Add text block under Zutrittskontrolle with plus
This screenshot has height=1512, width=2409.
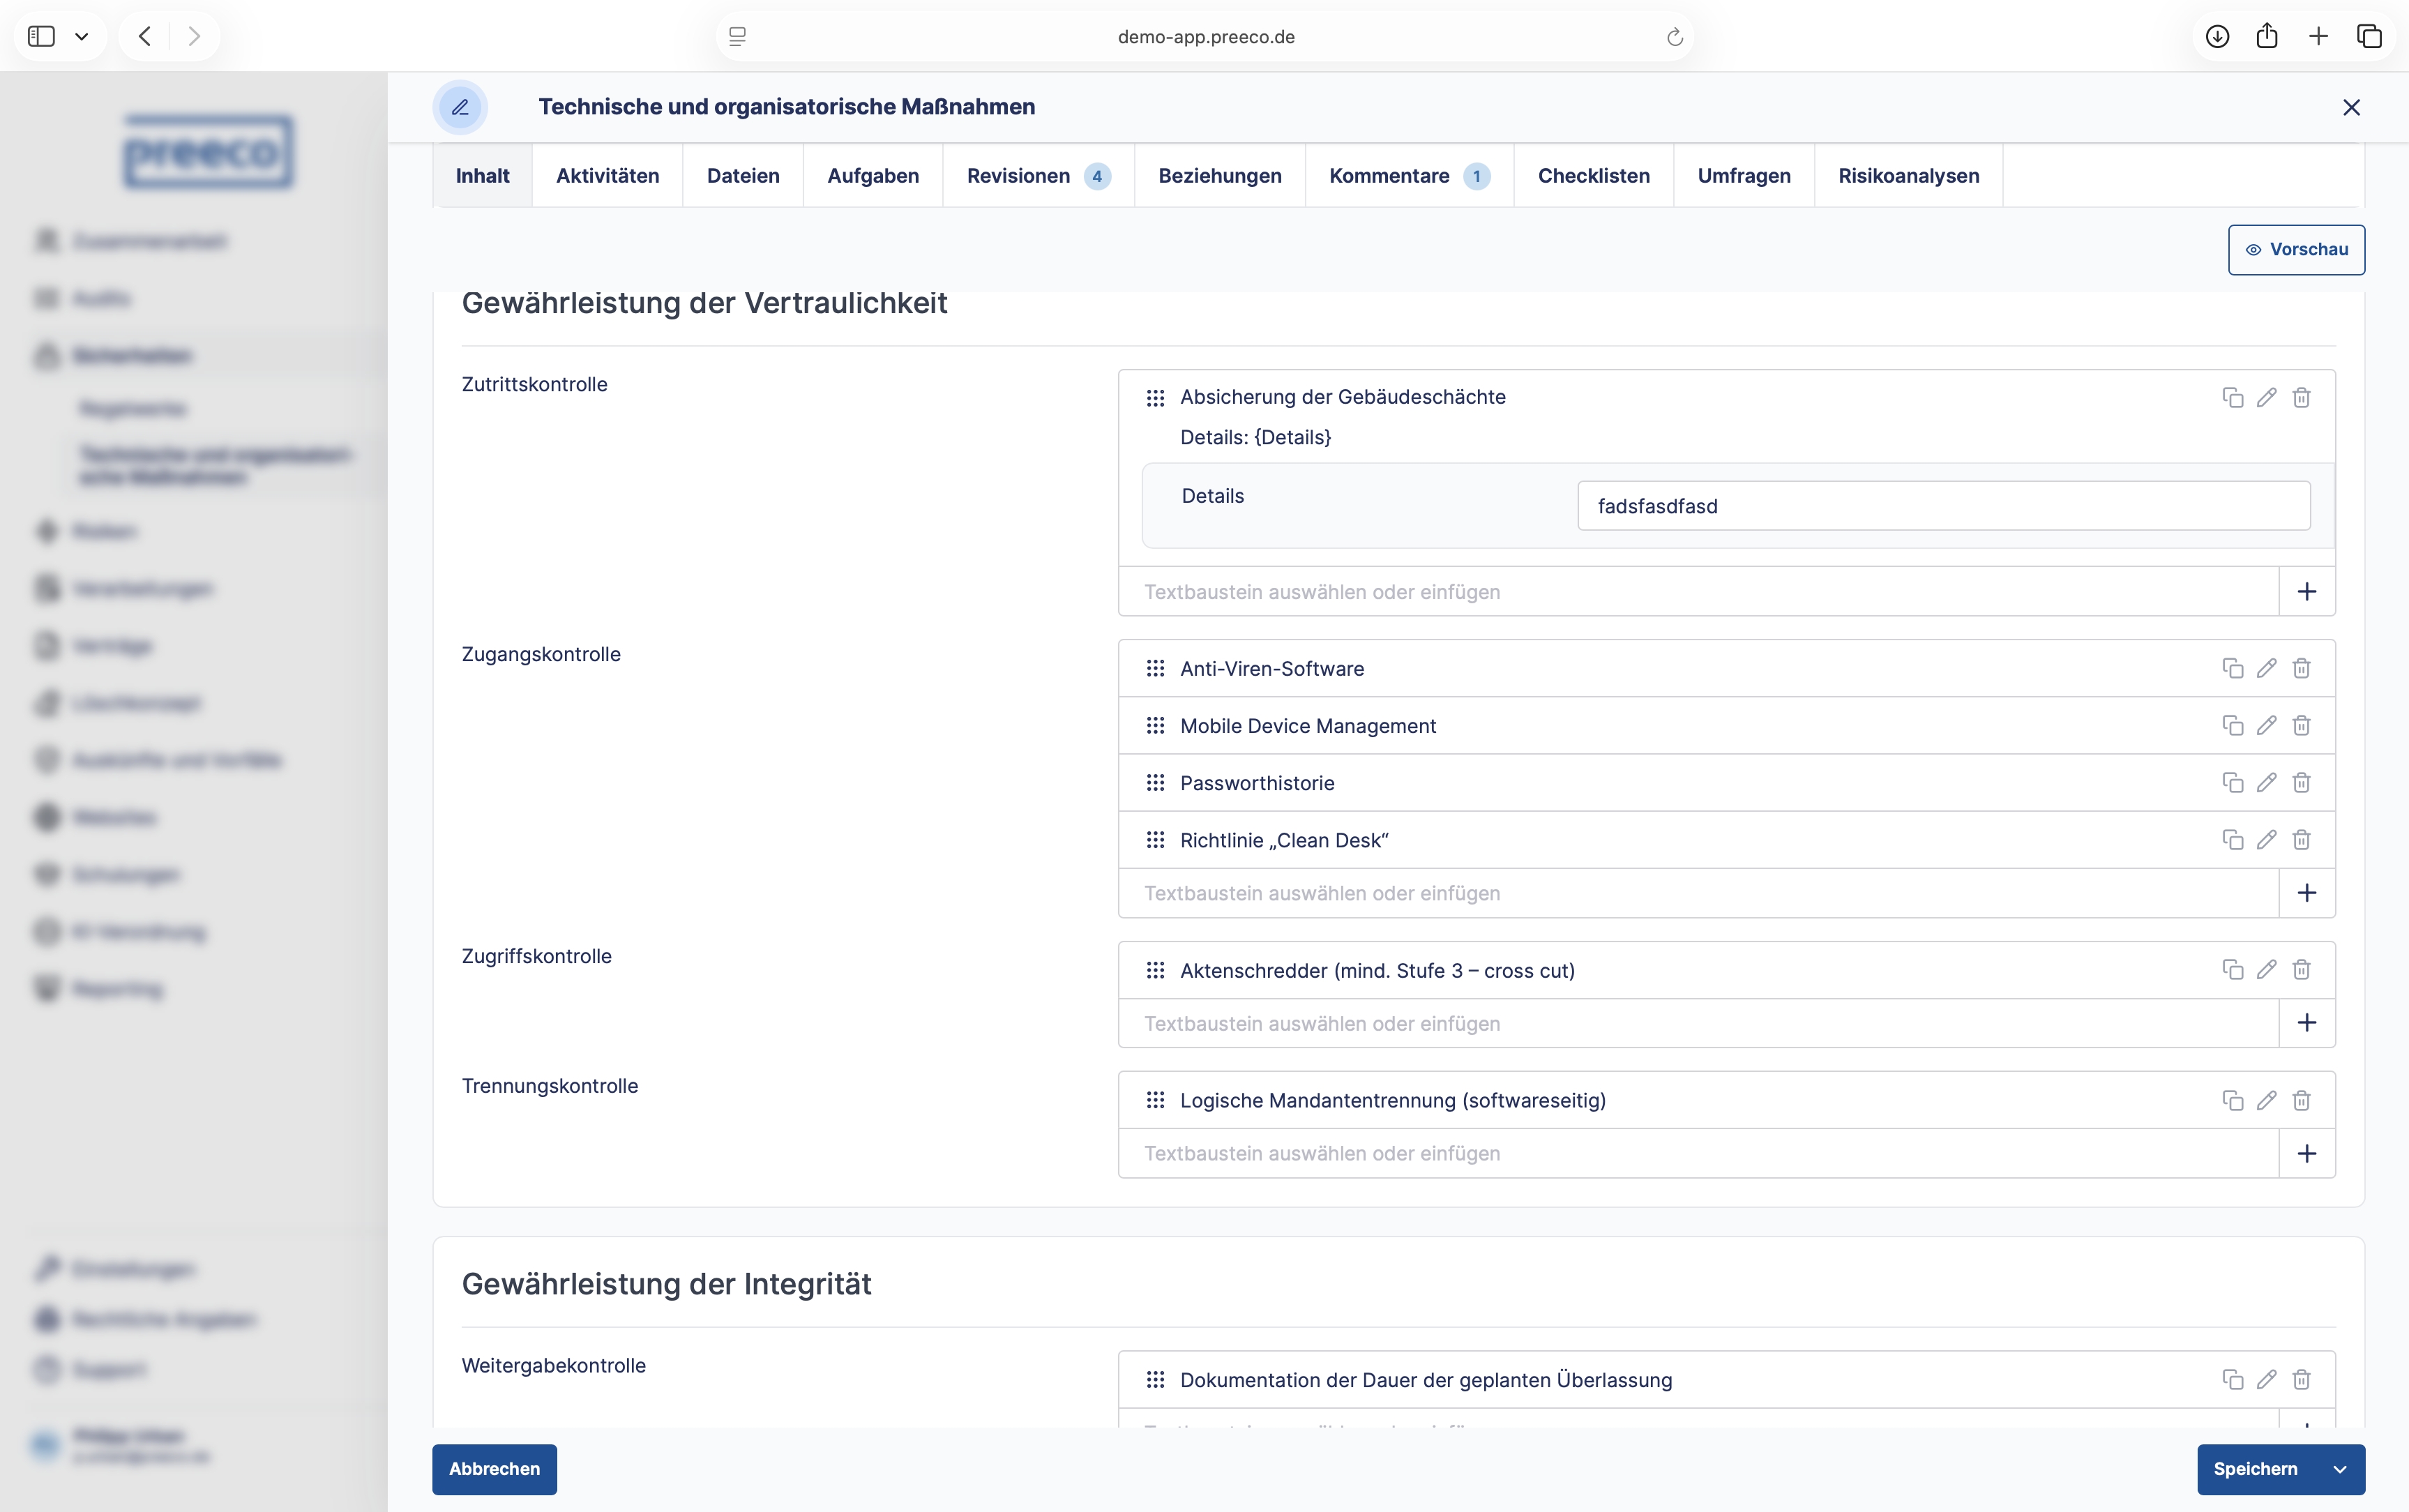click(2306, 592)
